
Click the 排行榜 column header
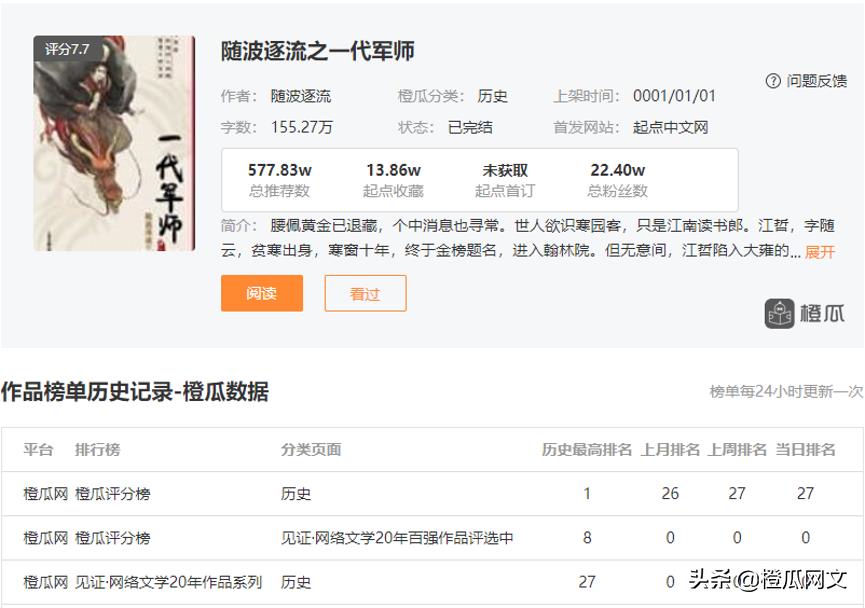pos(98,450)
